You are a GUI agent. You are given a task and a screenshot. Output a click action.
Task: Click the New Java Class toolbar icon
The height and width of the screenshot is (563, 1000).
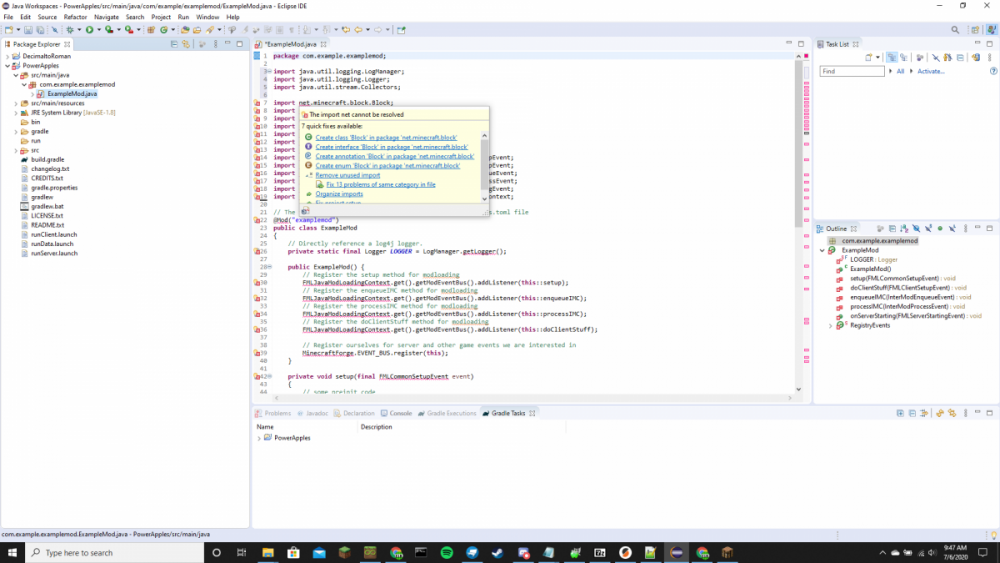tap(163, 29)
